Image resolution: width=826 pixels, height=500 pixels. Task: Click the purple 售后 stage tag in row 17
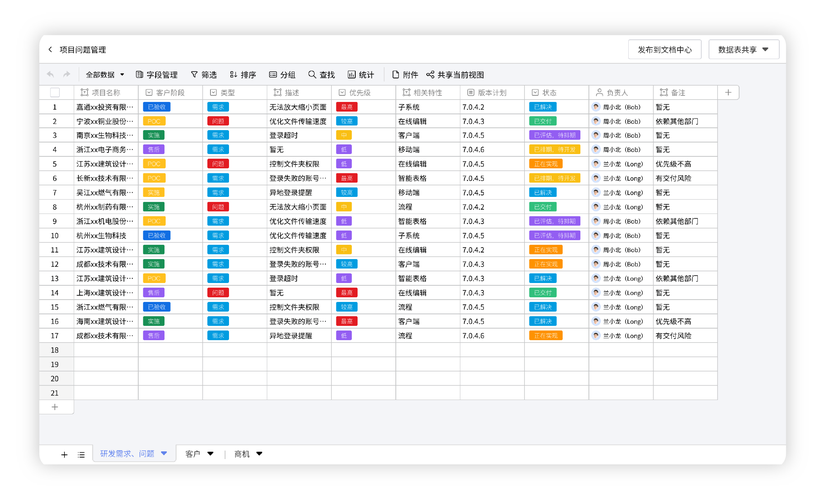154,336
